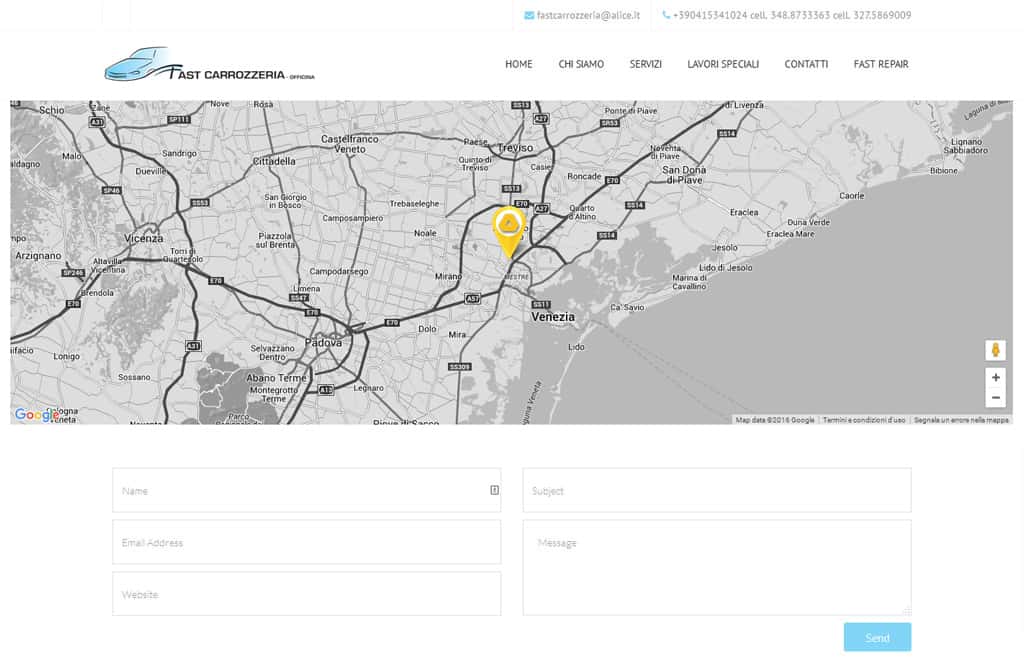Click the Lido di Jesolo map label

click(x=726, y=268)
